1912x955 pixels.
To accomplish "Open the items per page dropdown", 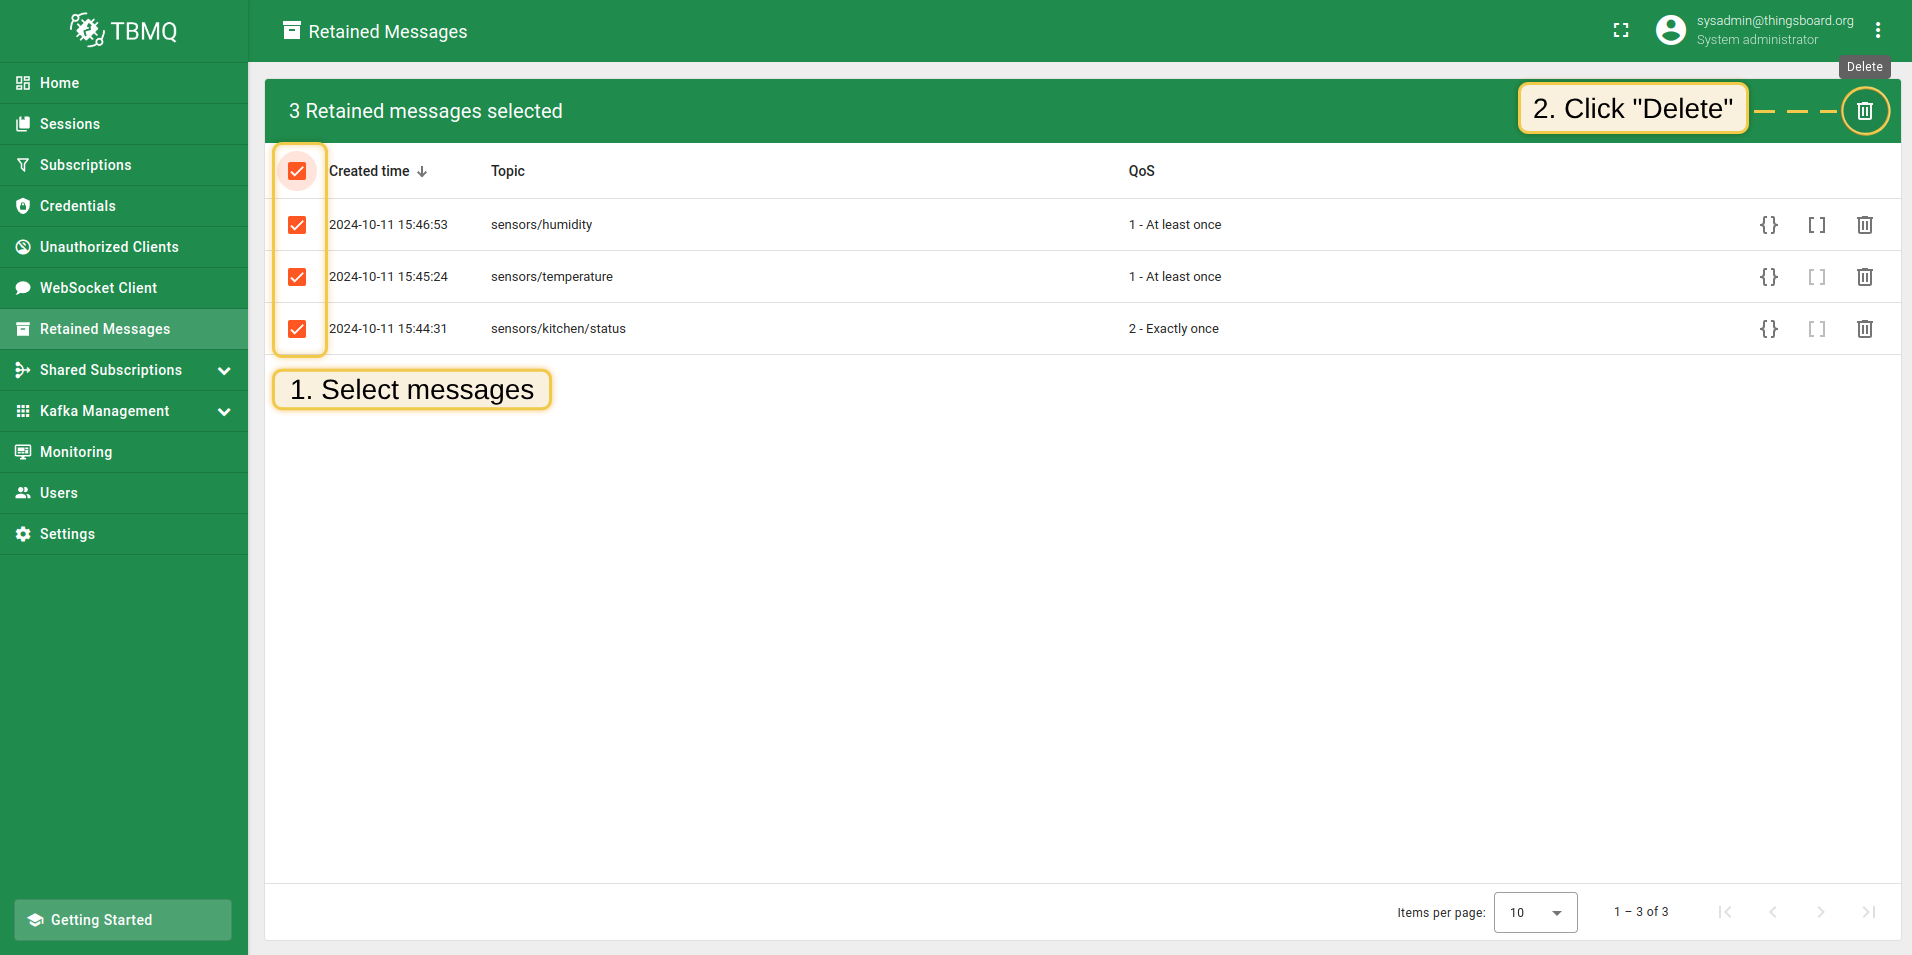I will 1533,912.
